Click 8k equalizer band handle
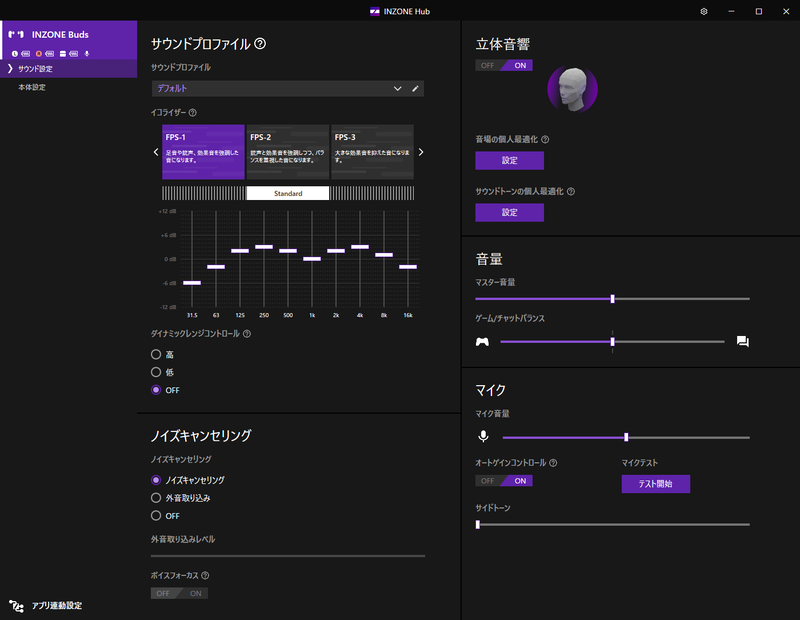Viewport: 800px width, 620px height. pyautogui.click(x=384, y=255)
